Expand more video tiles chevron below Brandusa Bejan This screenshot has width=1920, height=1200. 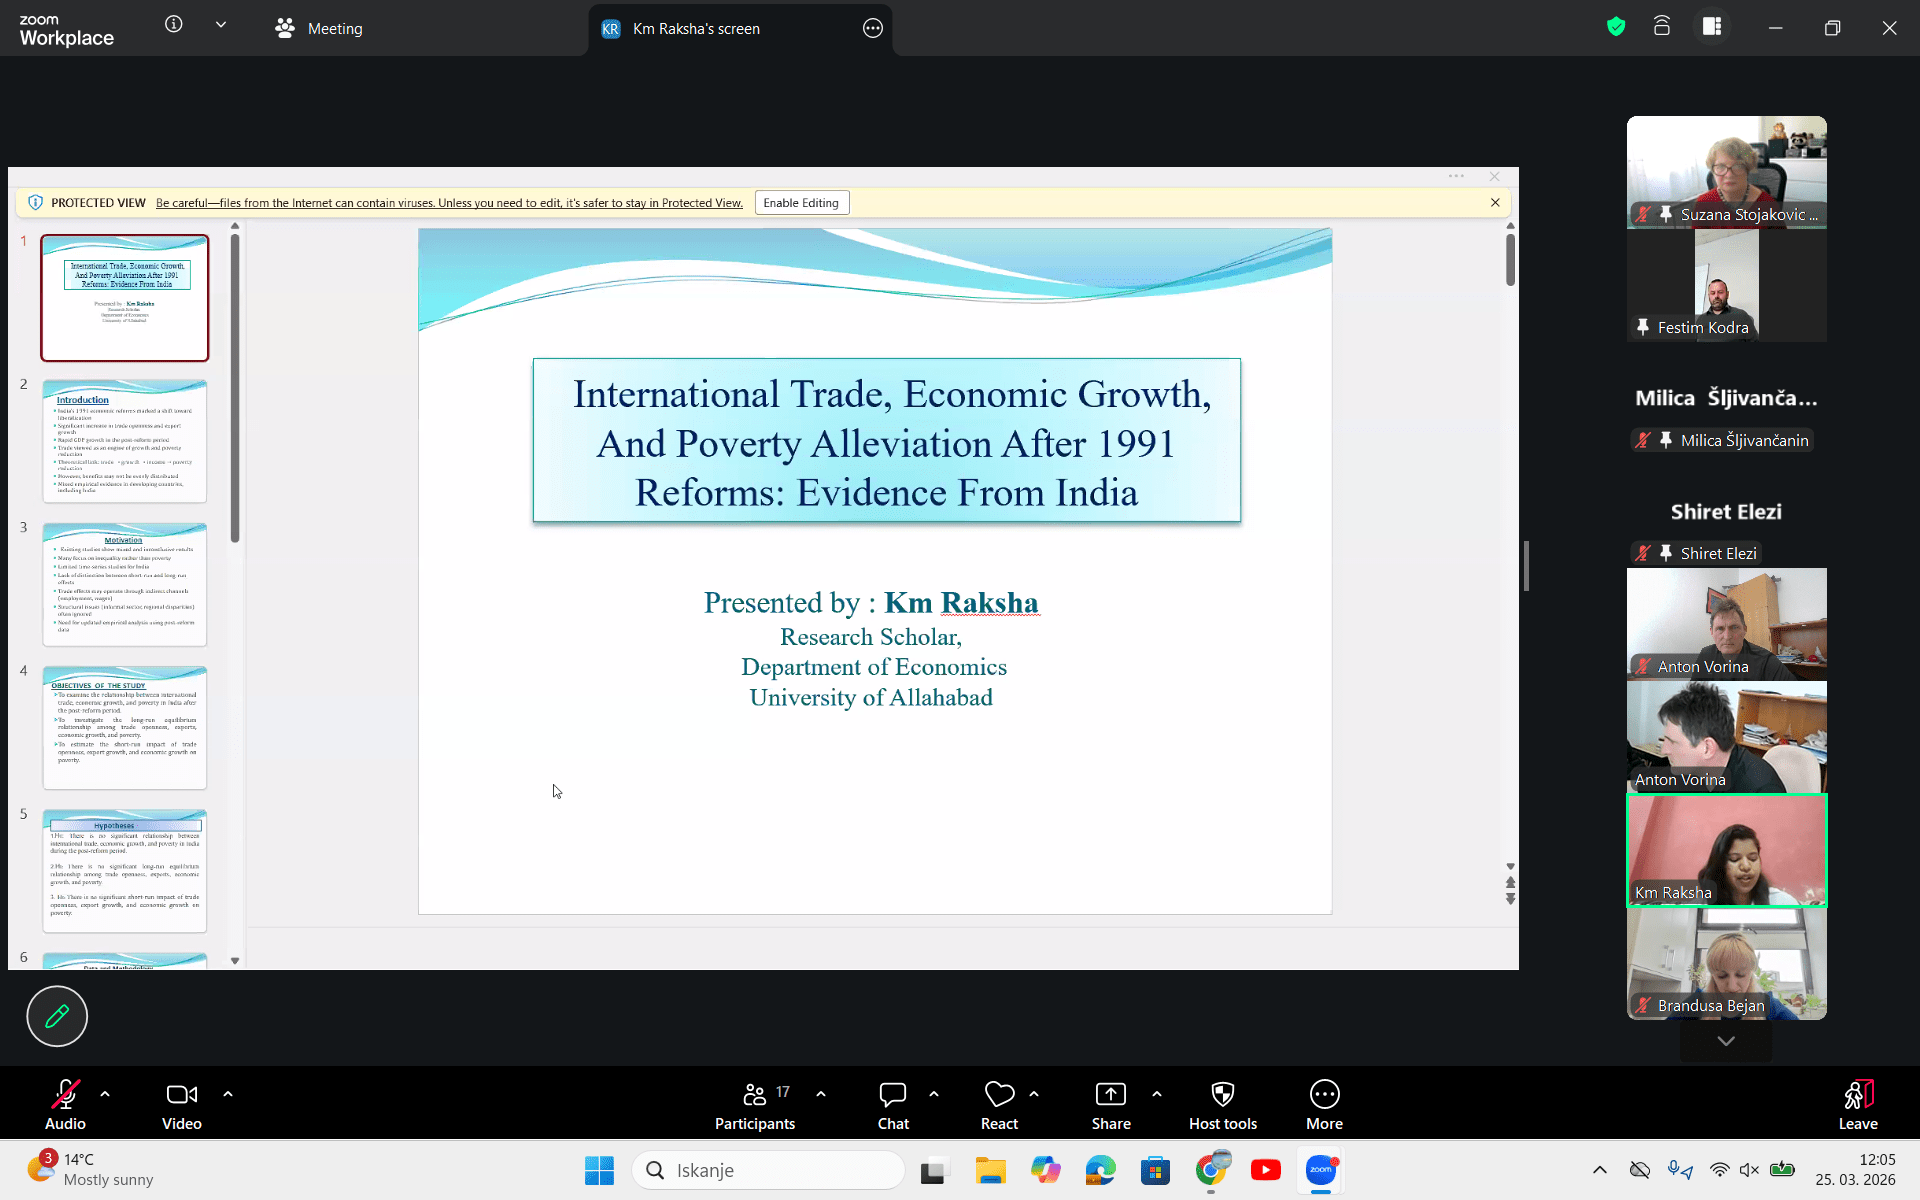(x=1725, y=1041)
